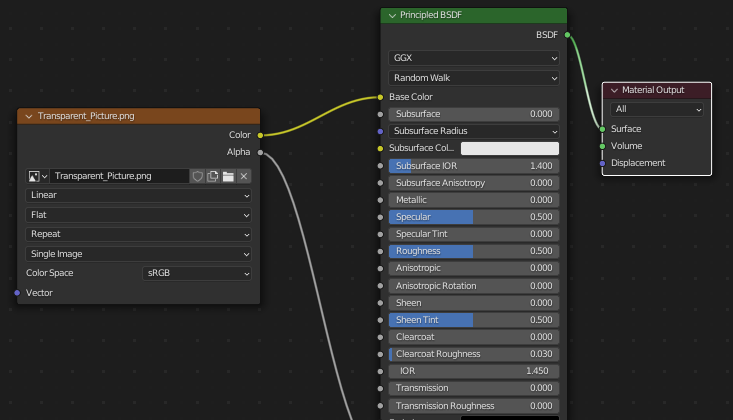Collapse the Principled BSDF node
The width and height of the screenshot is (733, 420).
coord(392,15)
